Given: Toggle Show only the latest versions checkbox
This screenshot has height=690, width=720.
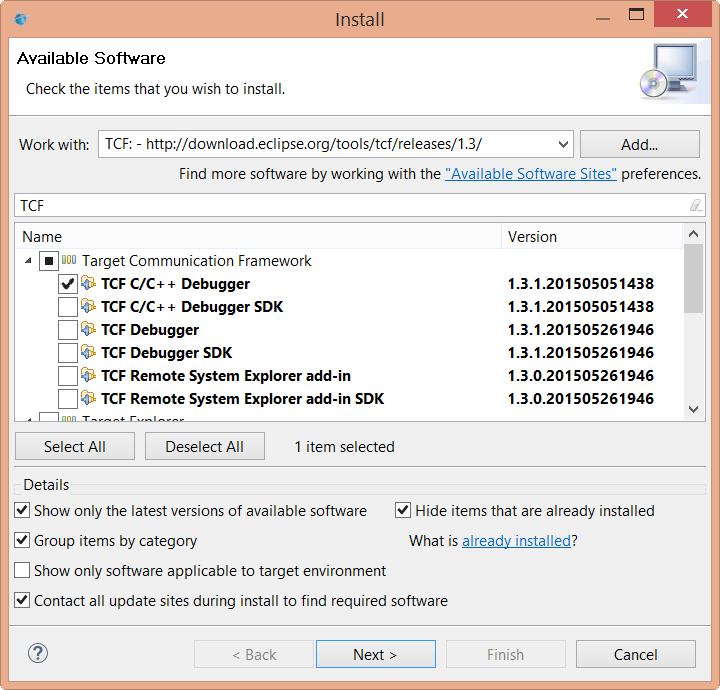Looking at the screenshot, I should [22, 510].
